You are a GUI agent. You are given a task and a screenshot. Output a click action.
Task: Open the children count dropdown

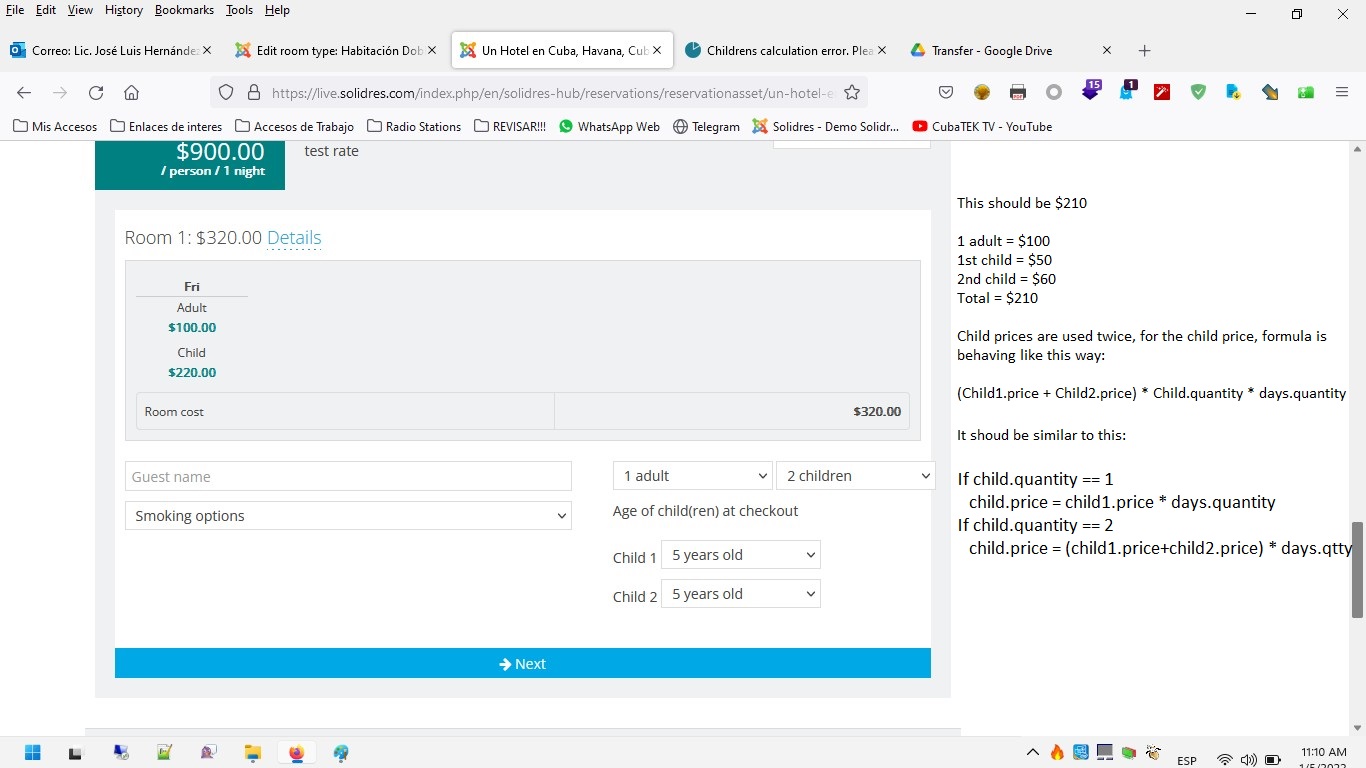coord(856,476)
